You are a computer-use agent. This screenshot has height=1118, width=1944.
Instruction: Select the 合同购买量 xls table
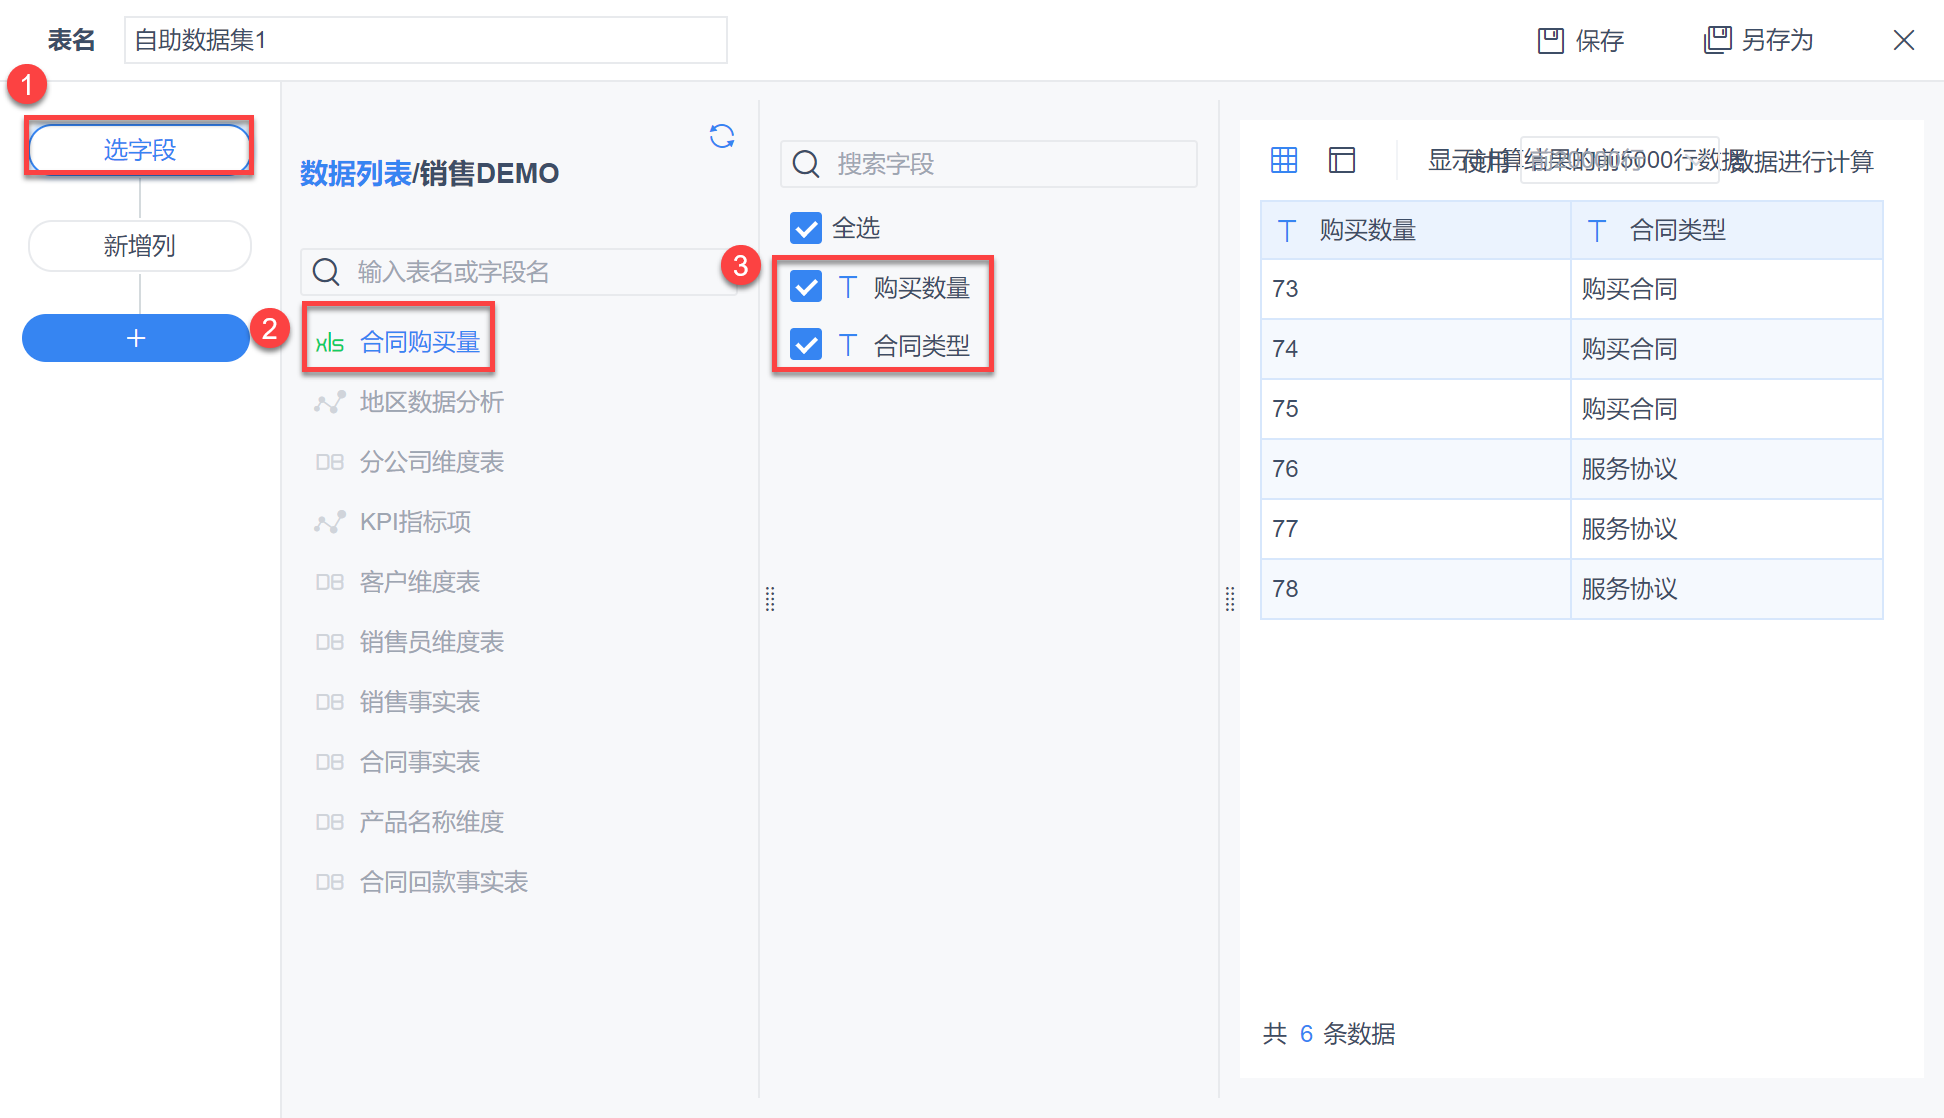tap(419, 342)
